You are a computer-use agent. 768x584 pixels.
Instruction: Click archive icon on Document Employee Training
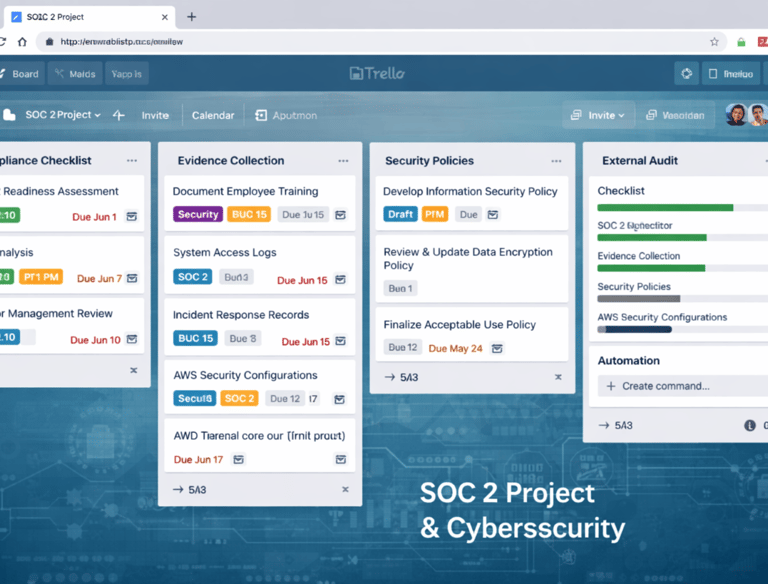click(340, 215)
